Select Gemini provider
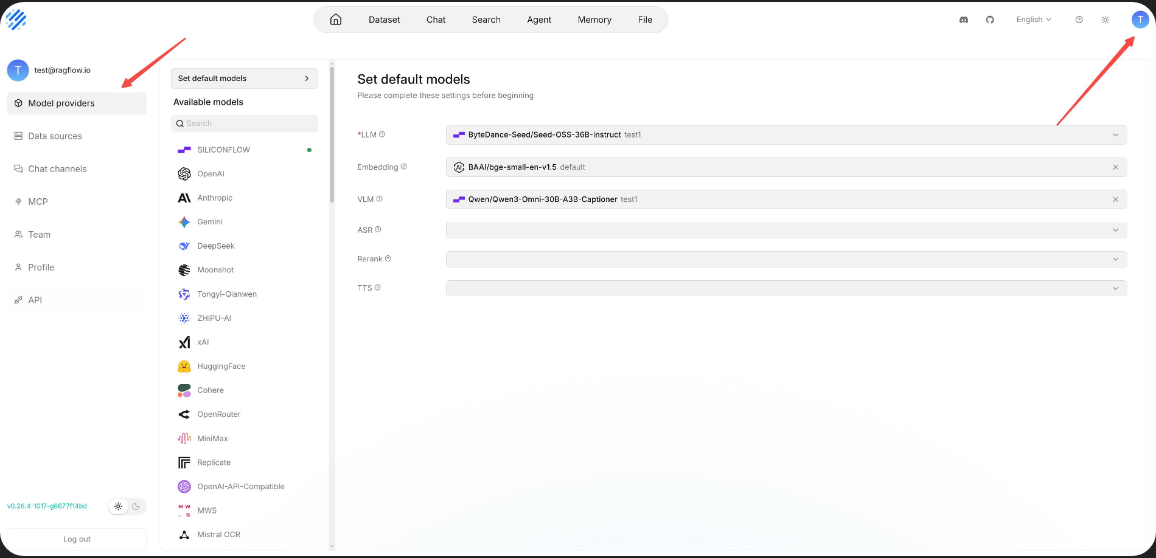1156x558 pixels. coord(244,222)
